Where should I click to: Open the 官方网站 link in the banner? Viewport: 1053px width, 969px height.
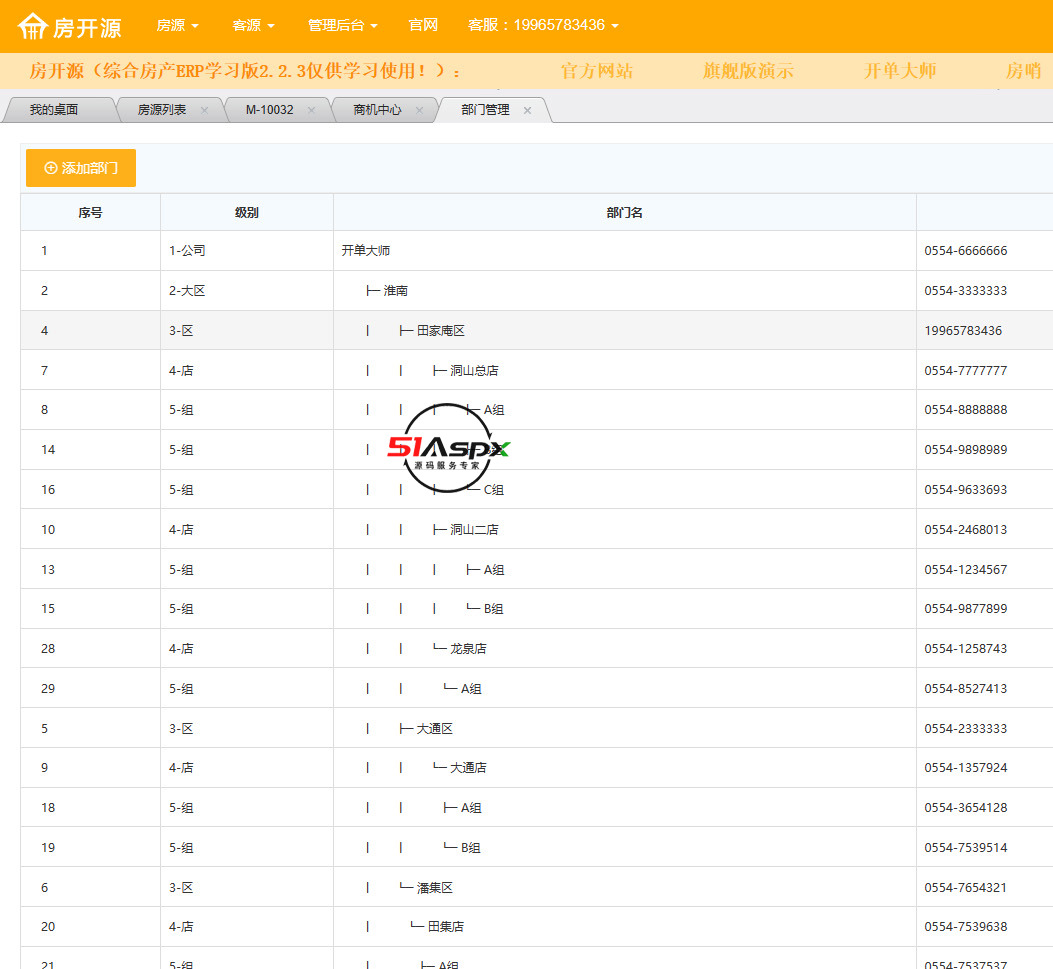click(596, 71)
